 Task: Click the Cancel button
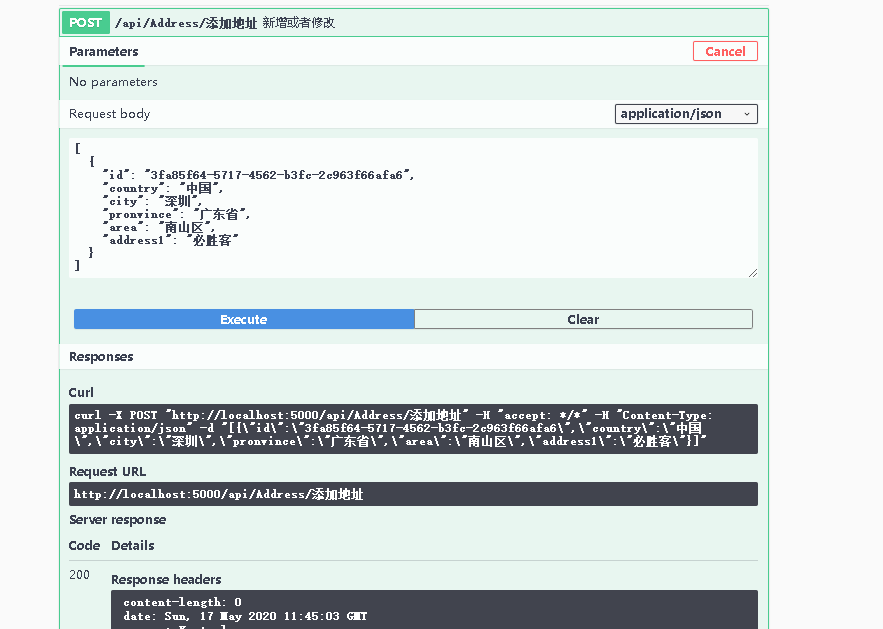[x=725, y=51]
